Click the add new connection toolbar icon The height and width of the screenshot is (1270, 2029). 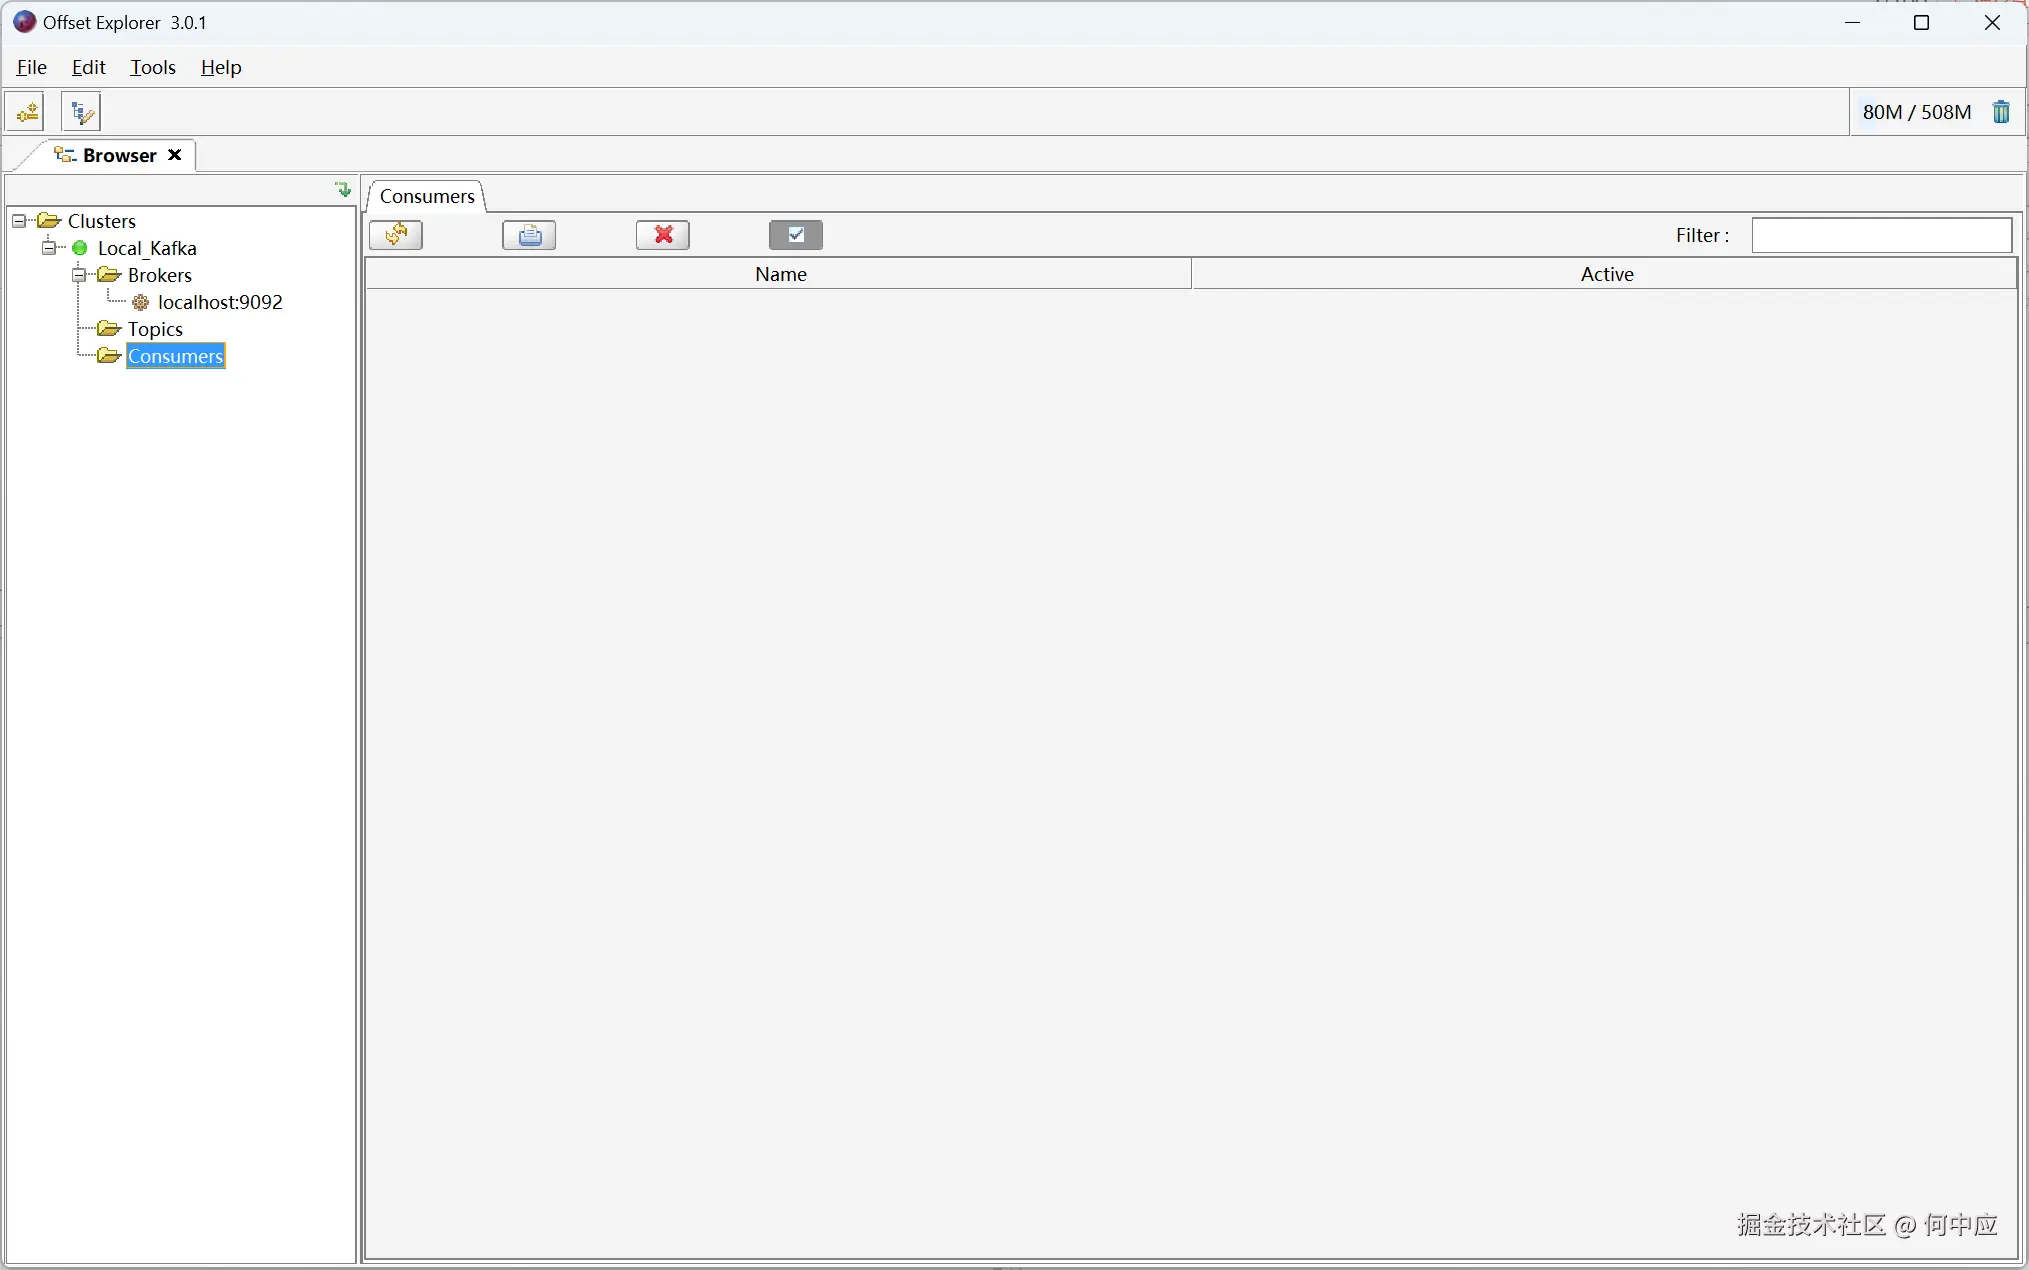pos(27,111)
